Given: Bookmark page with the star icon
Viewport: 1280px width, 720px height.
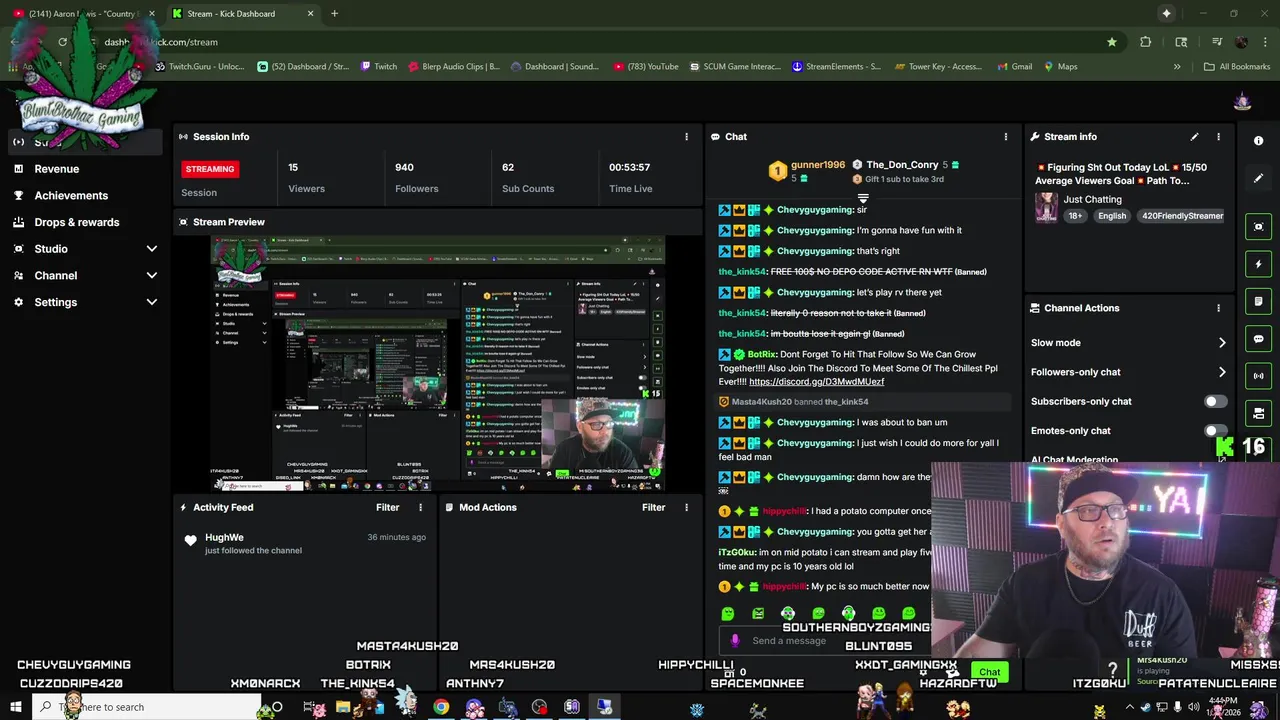Looking at the screenshot, I should tap(1112, 42).
